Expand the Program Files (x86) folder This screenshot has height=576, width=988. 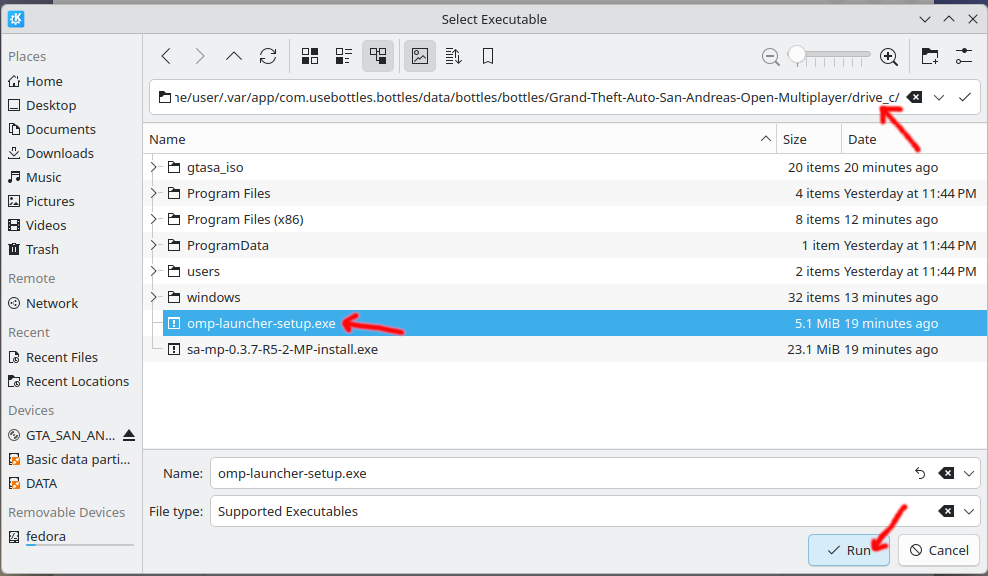coord(153,219)
